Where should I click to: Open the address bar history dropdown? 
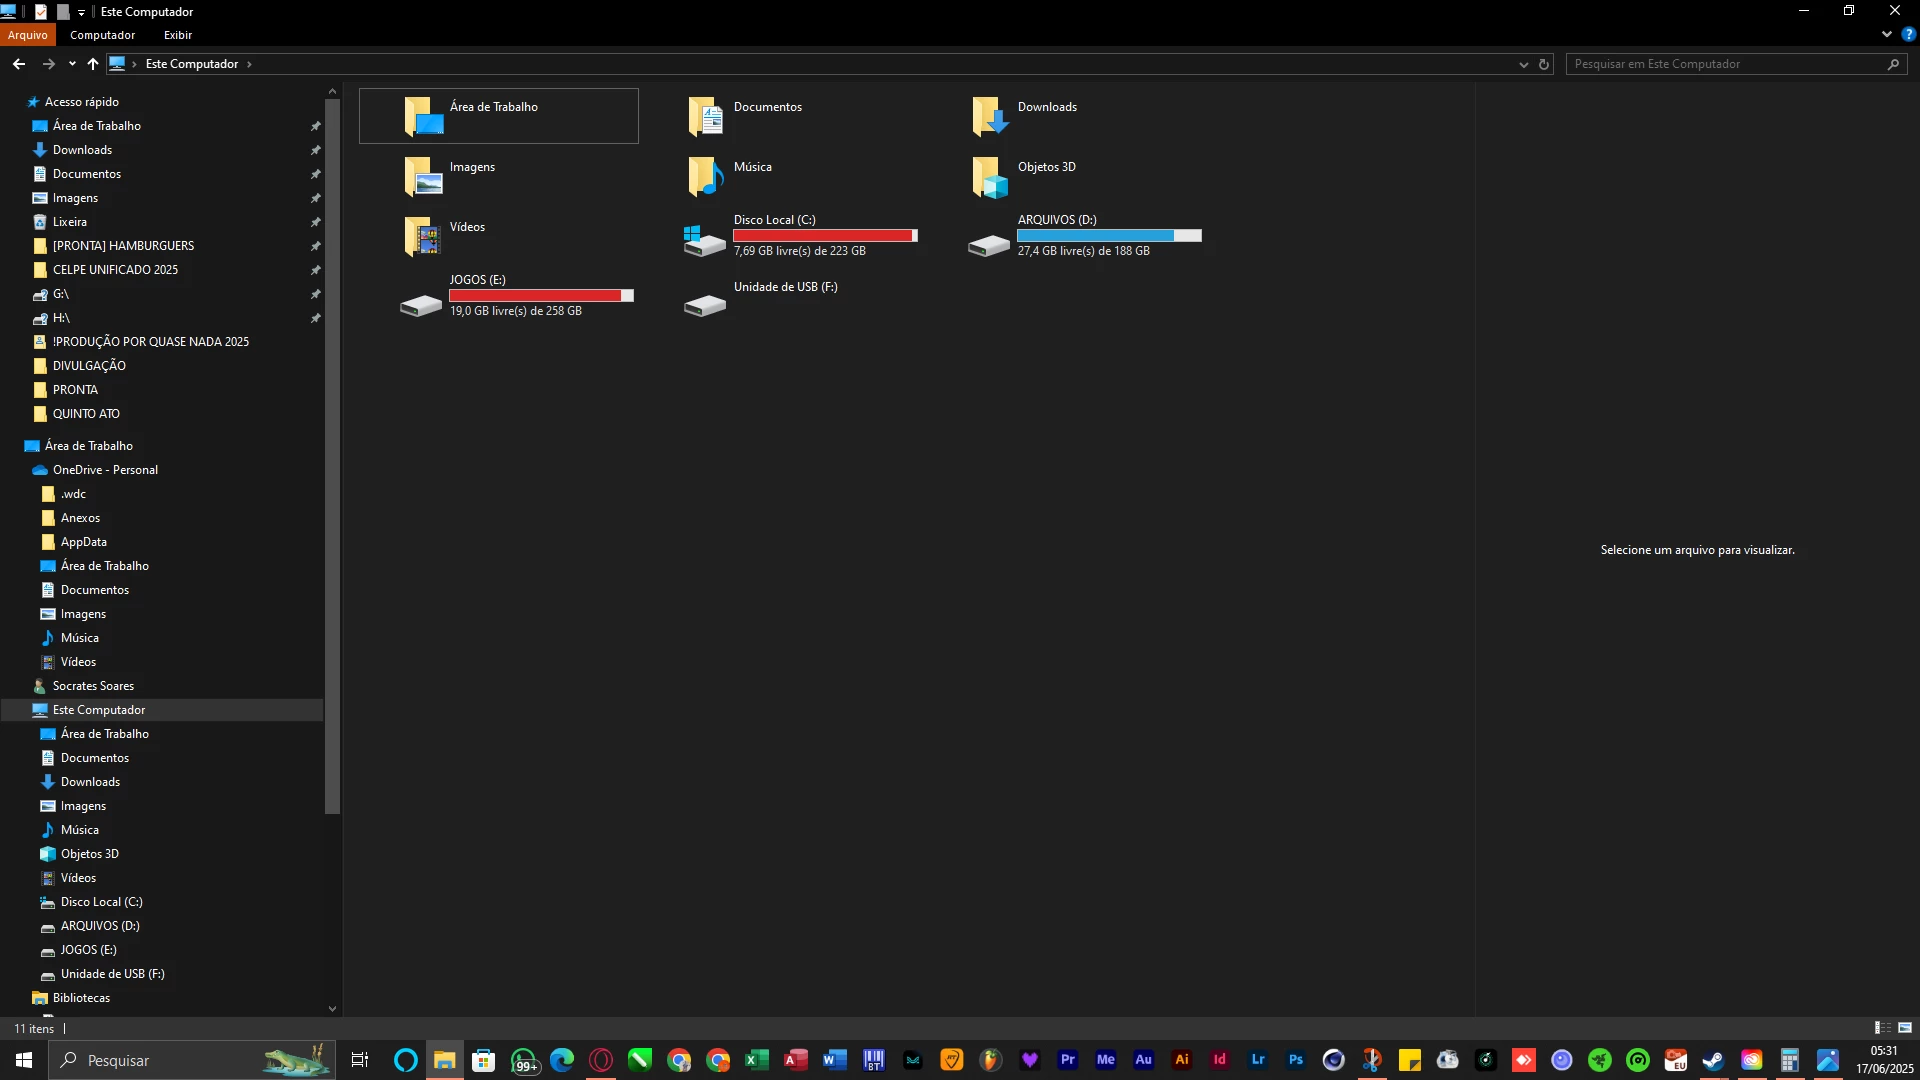pyautogui.click(x=1523, y=64)
